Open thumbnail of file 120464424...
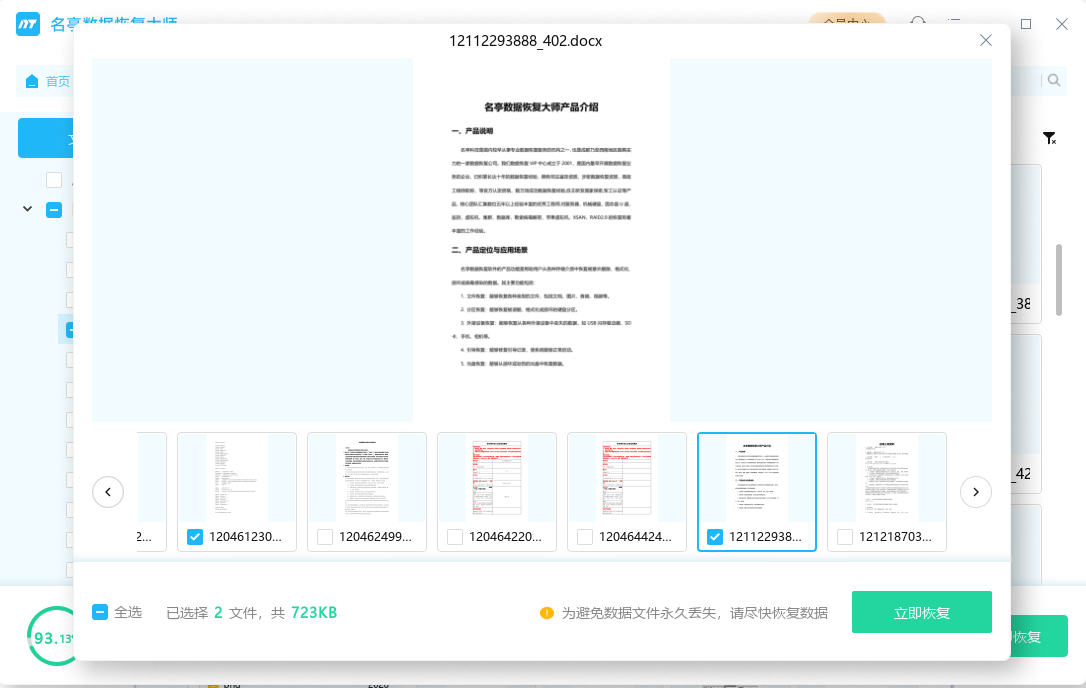 click(x=627, y=479)
